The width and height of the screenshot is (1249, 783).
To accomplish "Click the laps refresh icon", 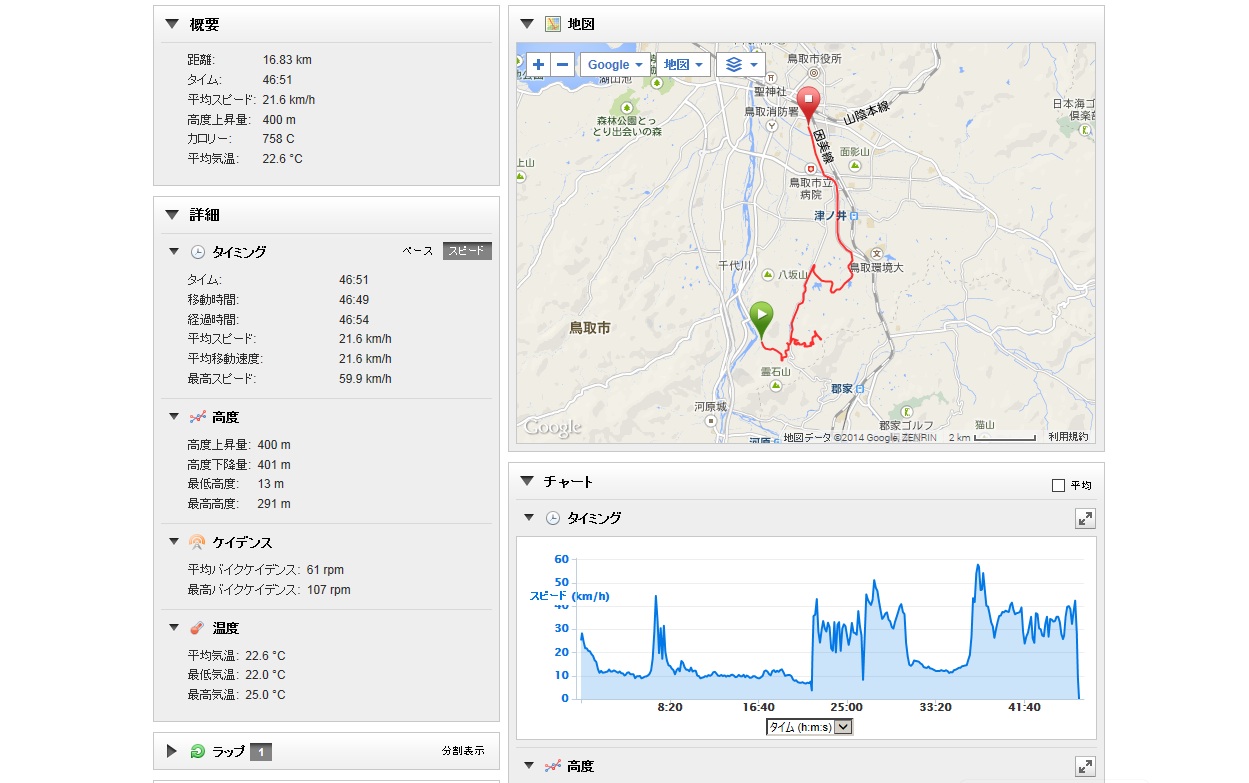I will pyautogui.click(x=197, y=751).
